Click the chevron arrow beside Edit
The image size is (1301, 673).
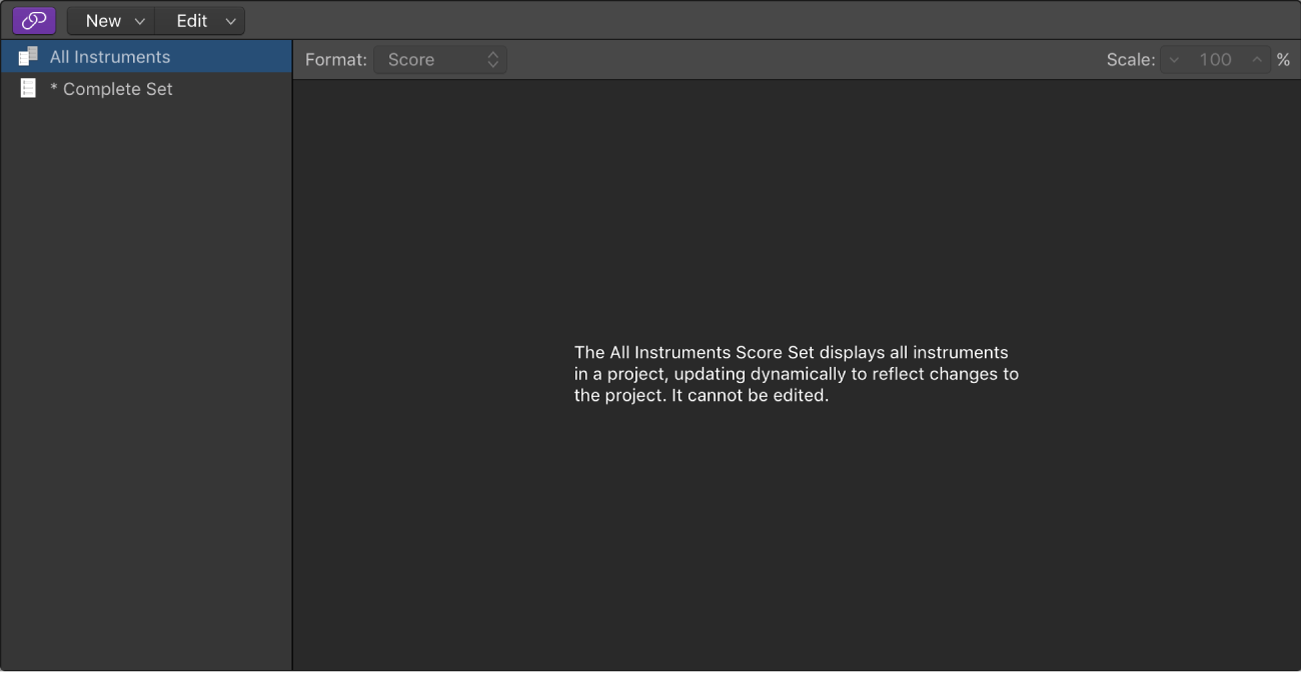pos(230,21)
